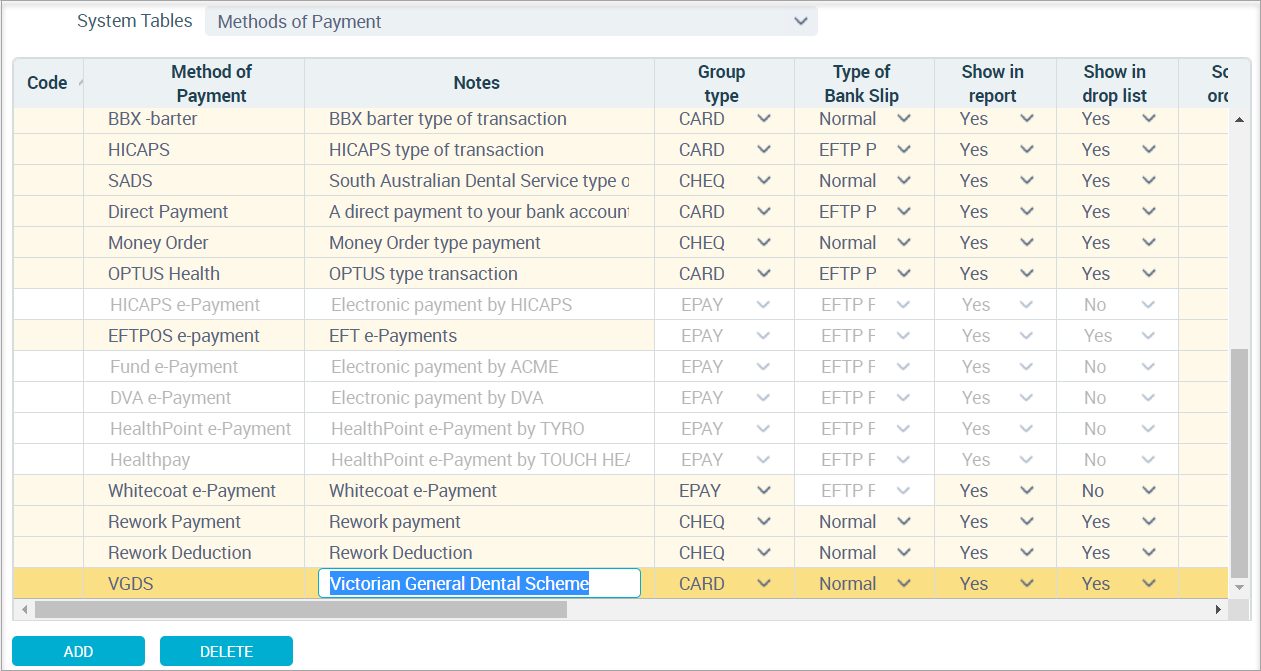Screen dimensions: 1261x671
Task: Select the VGDS method of payment cell
Action: 194,583
